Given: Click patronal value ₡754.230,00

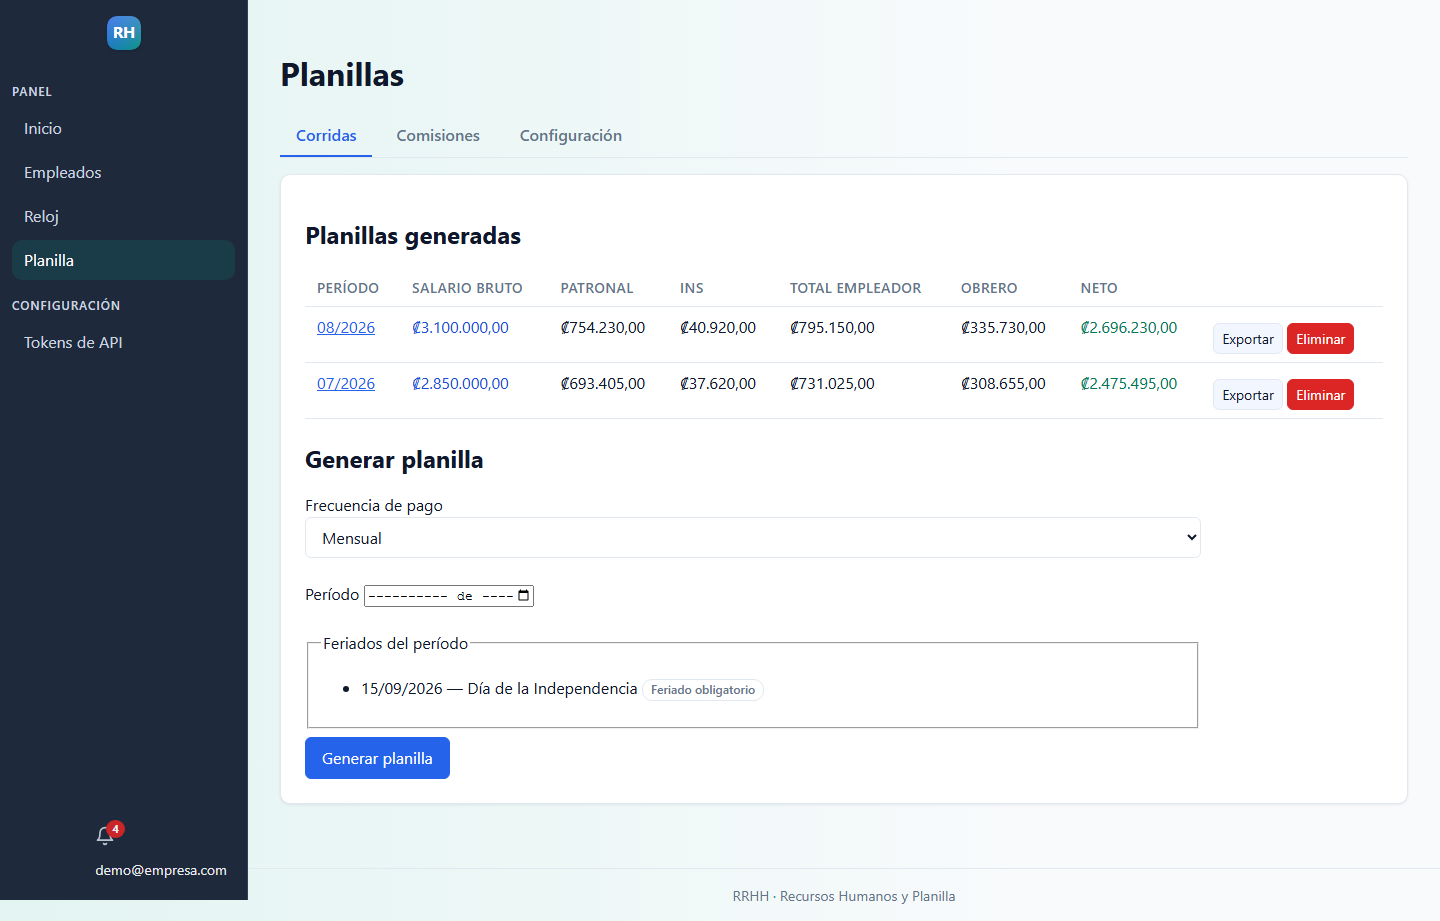Looking at the screenshot, I should coord(603,328).
